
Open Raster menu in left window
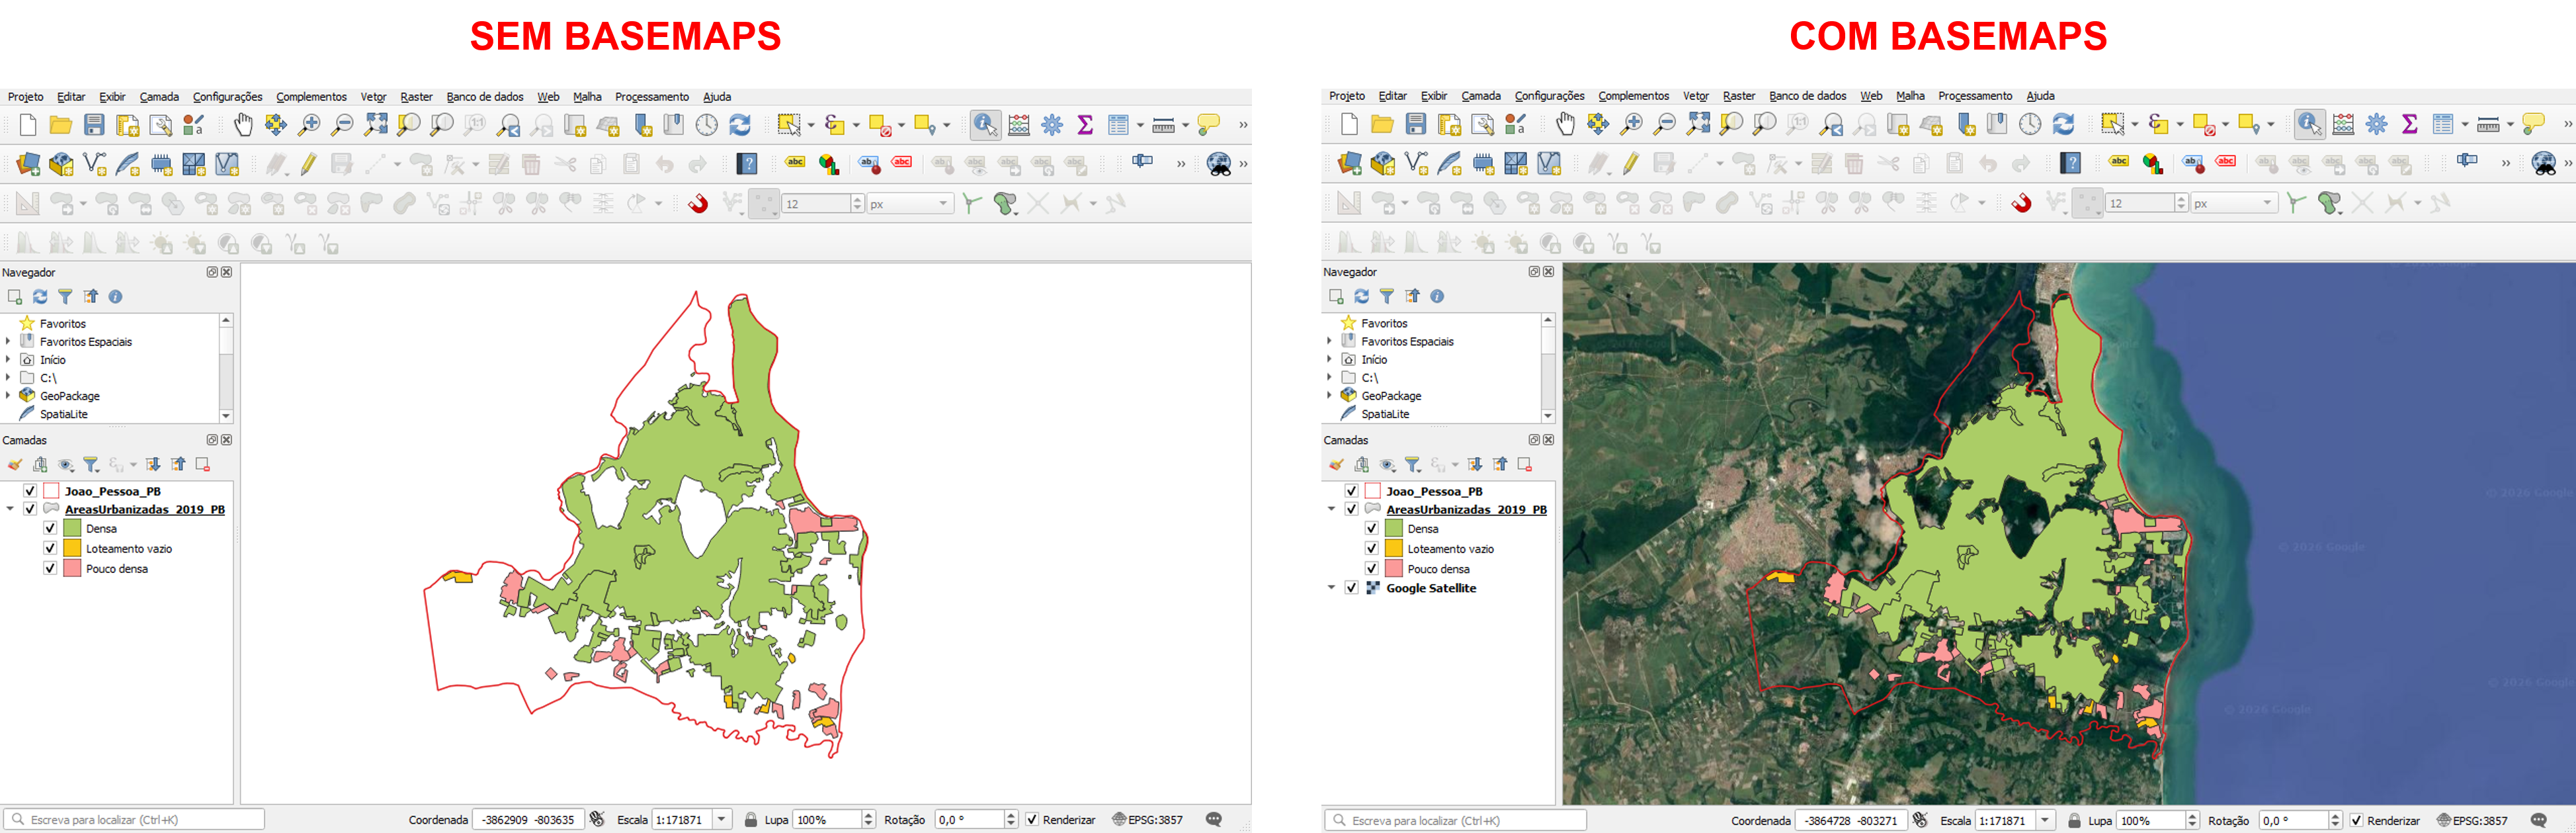416,97
